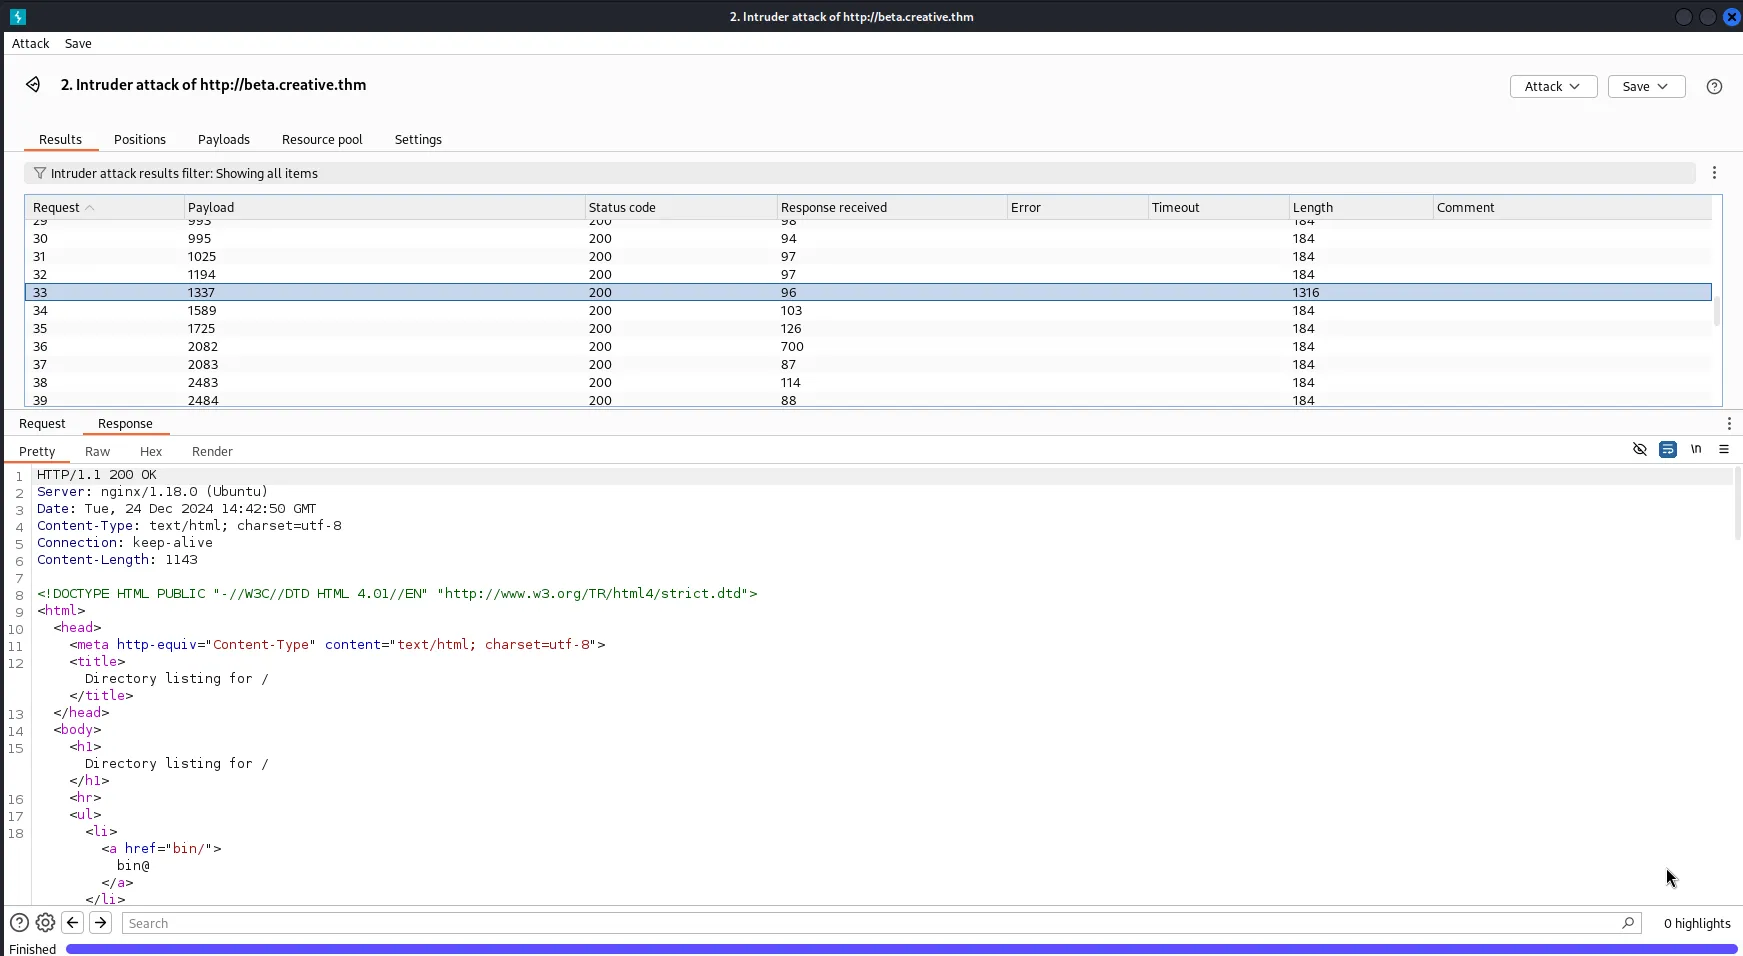Viewport: 1743px width, 956px height.
Task: Open the message editor hamburger menu
Action: coord(1724,450)
